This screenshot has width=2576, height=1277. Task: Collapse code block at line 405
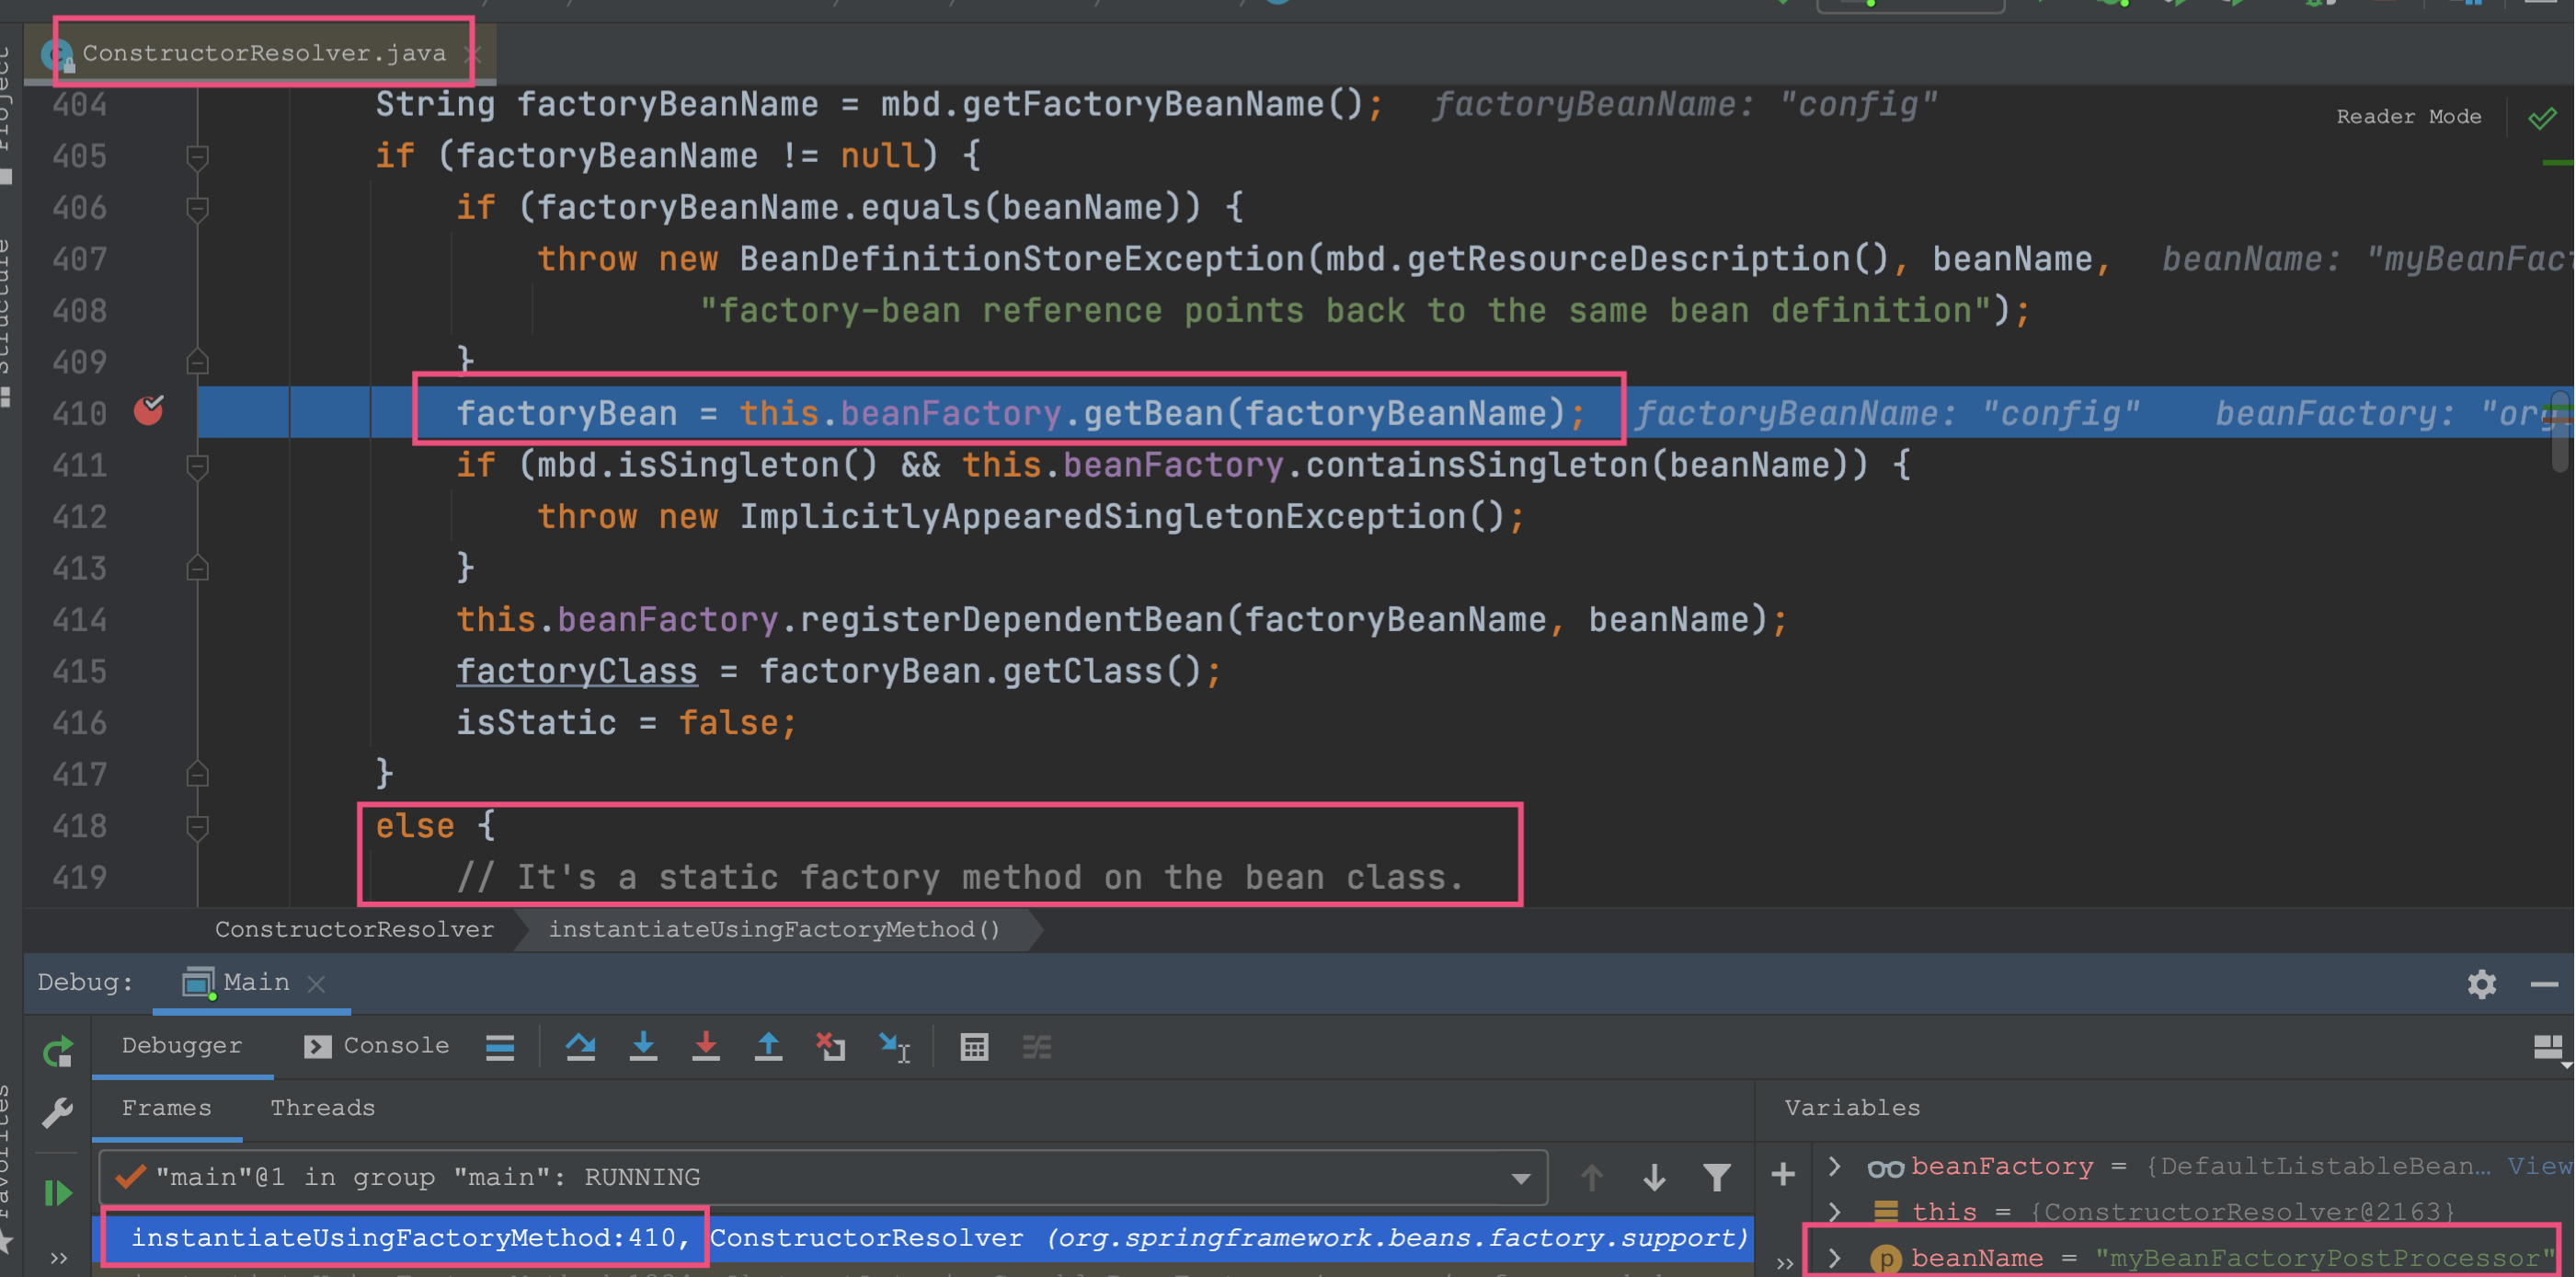(x=197, y=157)
